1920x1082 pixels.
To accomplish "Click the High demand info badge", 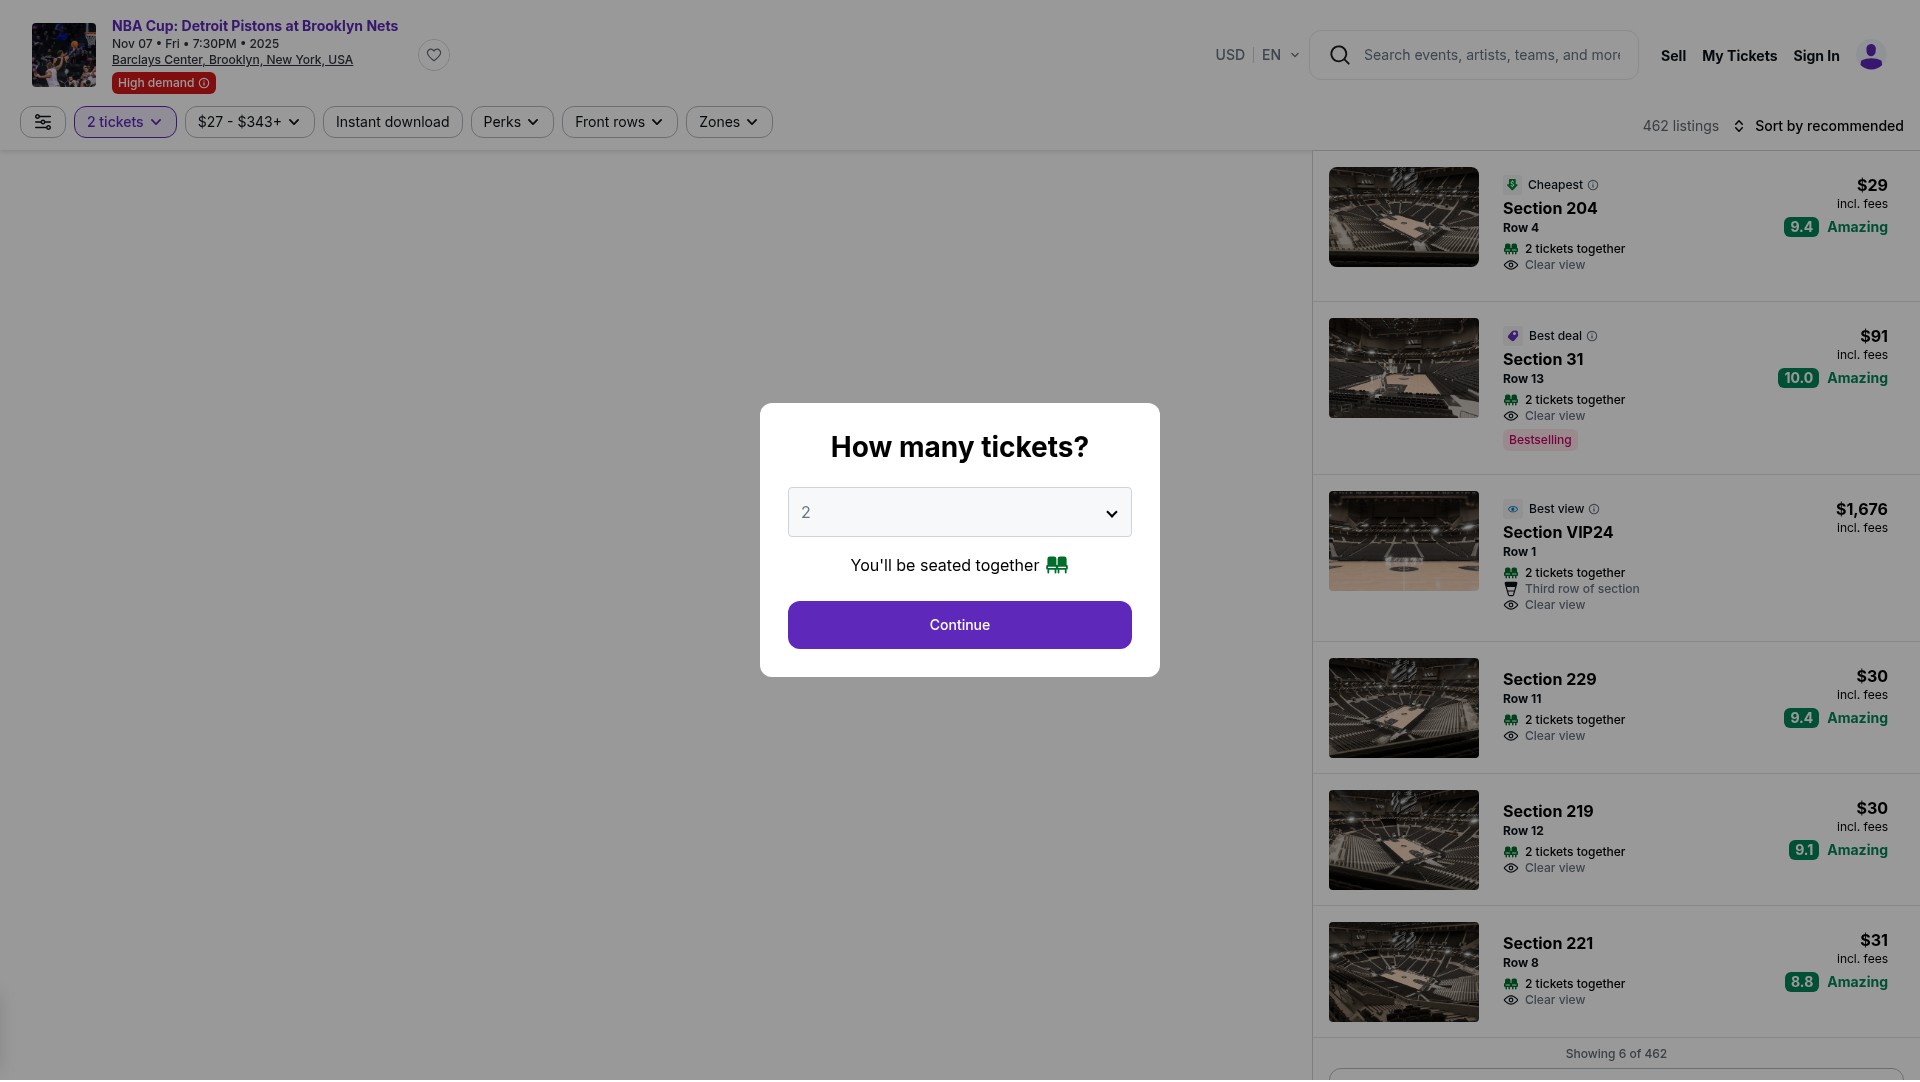I will click(164, 83).
